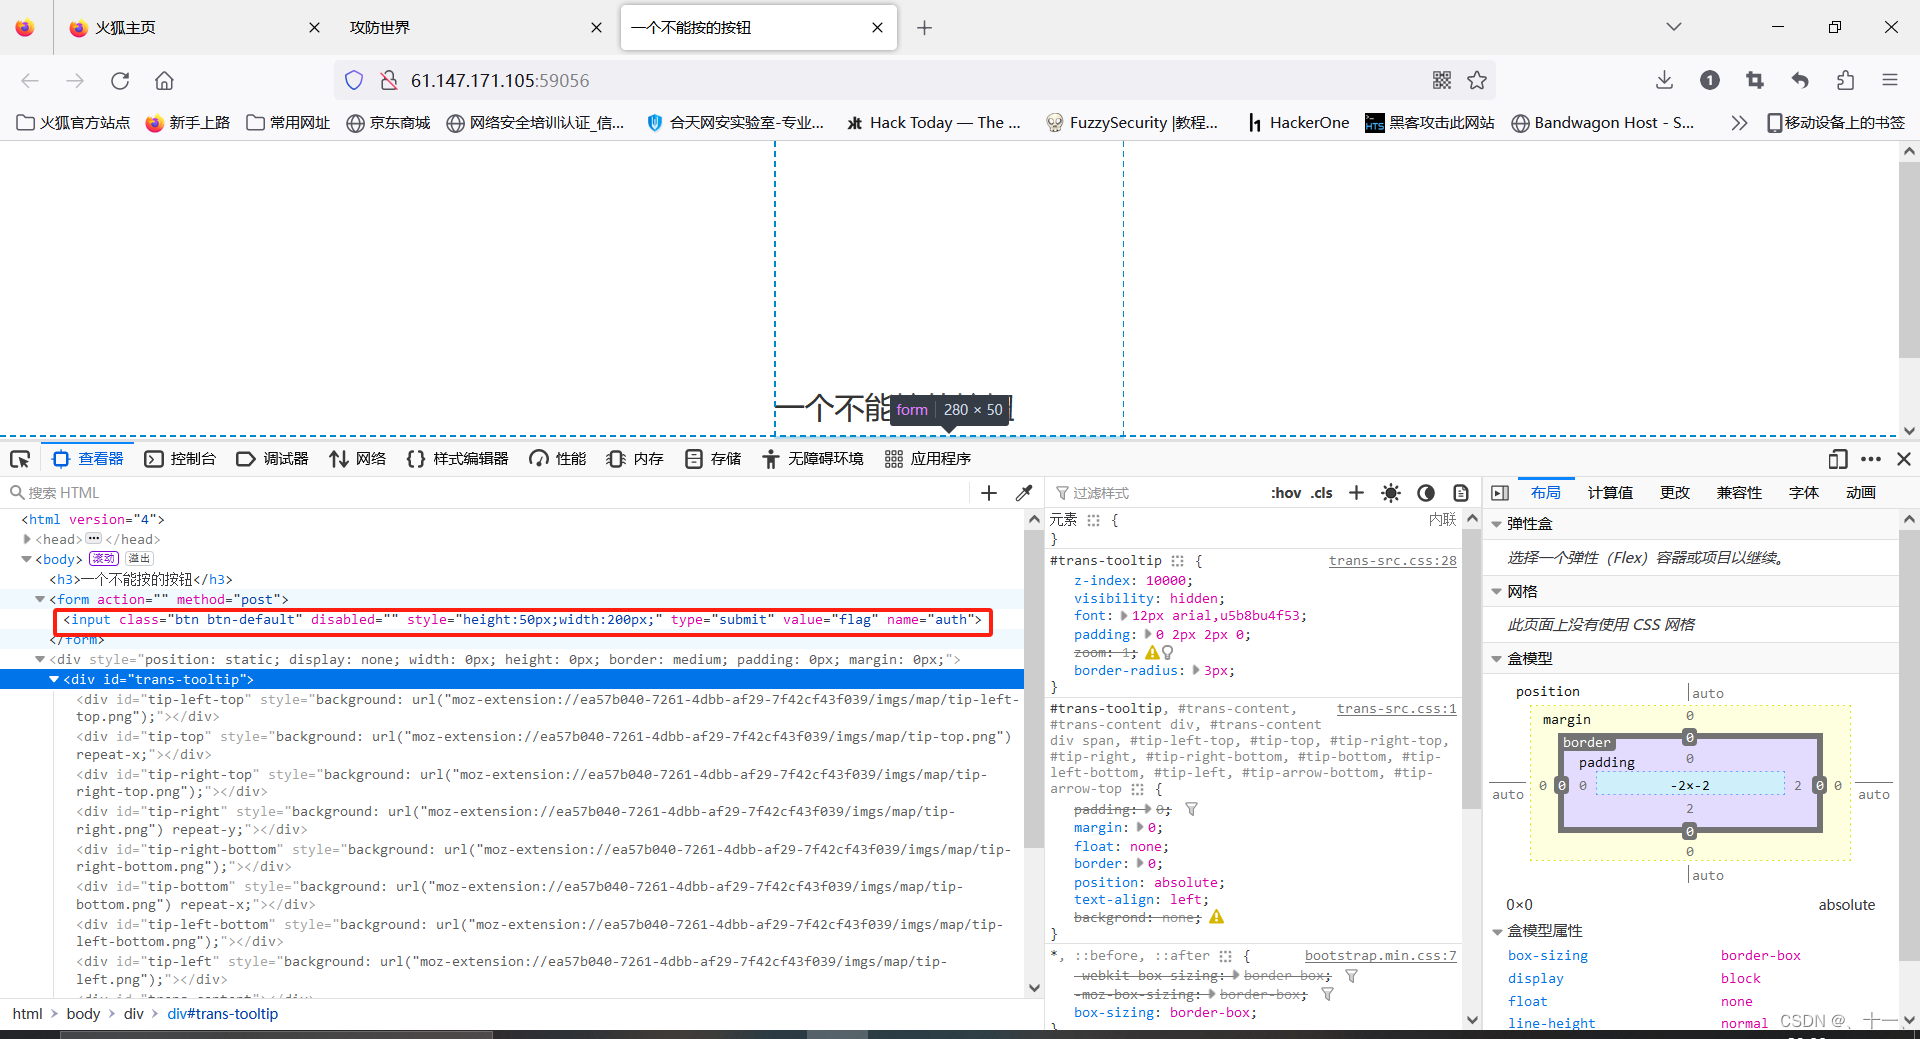The image size is (1920, 1039).
Task: Open a new browser tab
Action: pyautogui.click(x=924, y=28)
